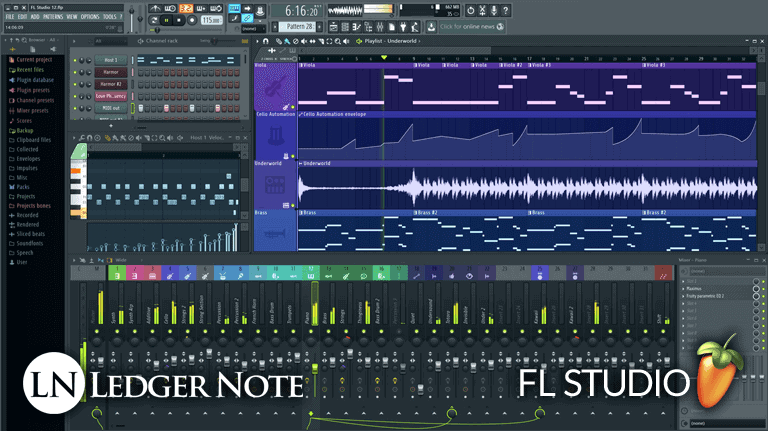
Task: Select the playlist draw pencil tool
Action: pos(278,42)
